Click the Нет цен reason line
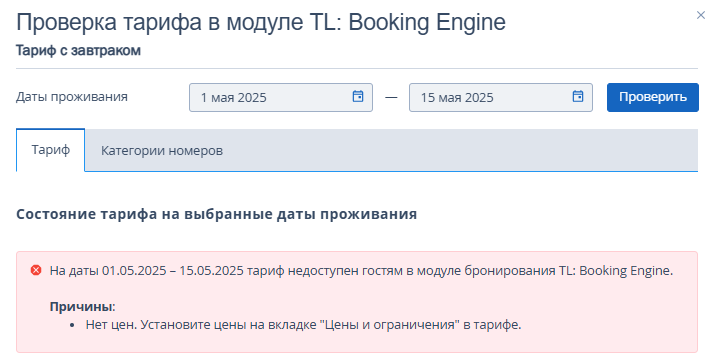715x364 pixels. click(x=303, y=325)
